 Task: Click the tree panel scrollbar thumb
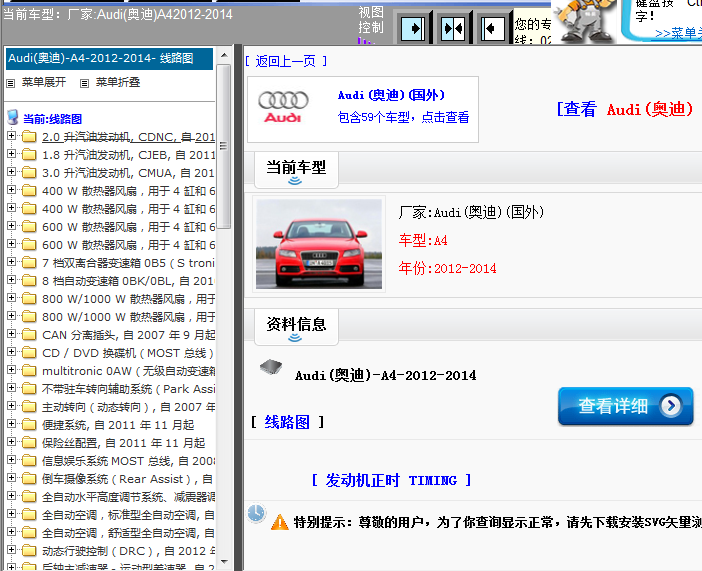(224, 146)
